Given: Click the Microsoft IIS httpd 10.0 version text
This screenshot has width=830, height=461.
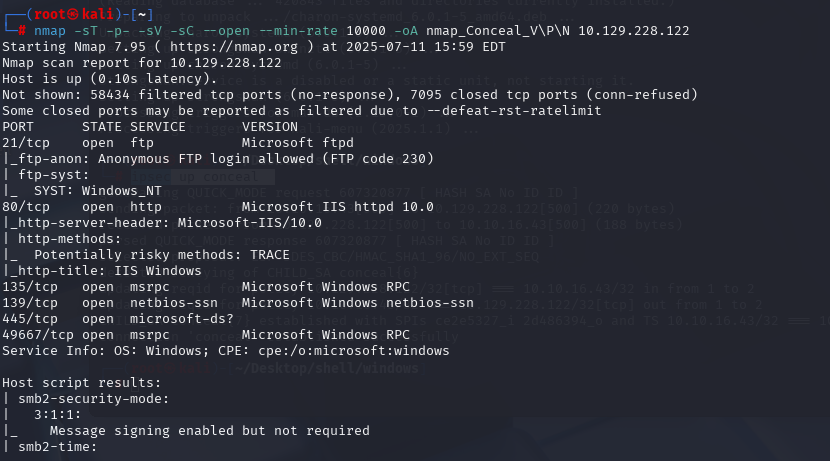Looking at the screenshot, I should (338, 207).
